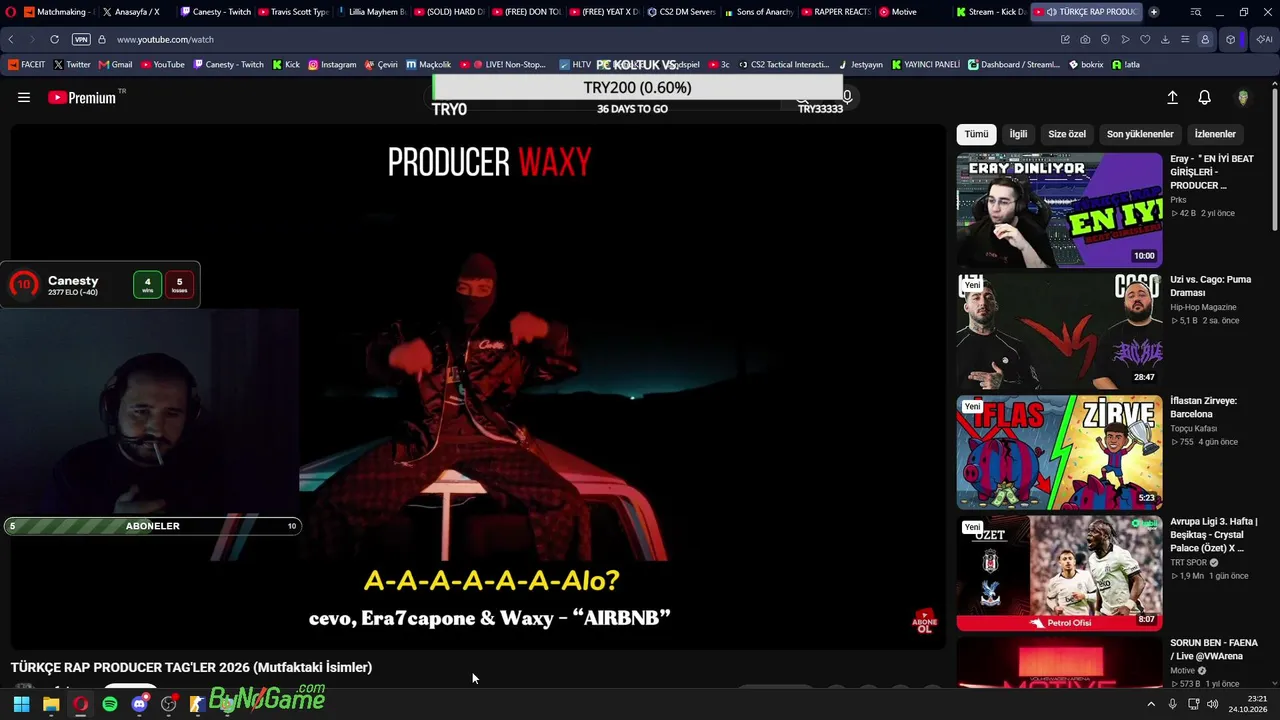The width and height of the screenshot is (1280, 720).
Task: Select the 'Son yüklenenler' filter chip
Action: click(x=1140, y=134)
